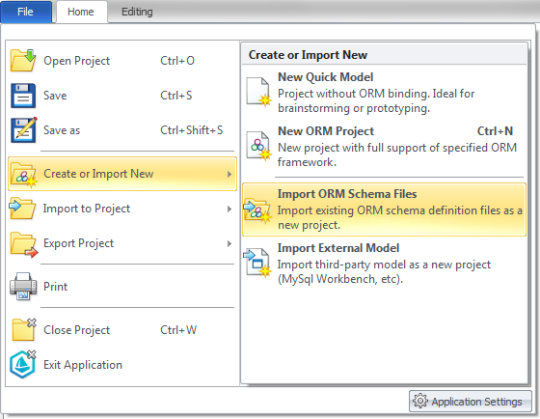
Task: Click the Save floppy disk icon
Action: (23, 95)
